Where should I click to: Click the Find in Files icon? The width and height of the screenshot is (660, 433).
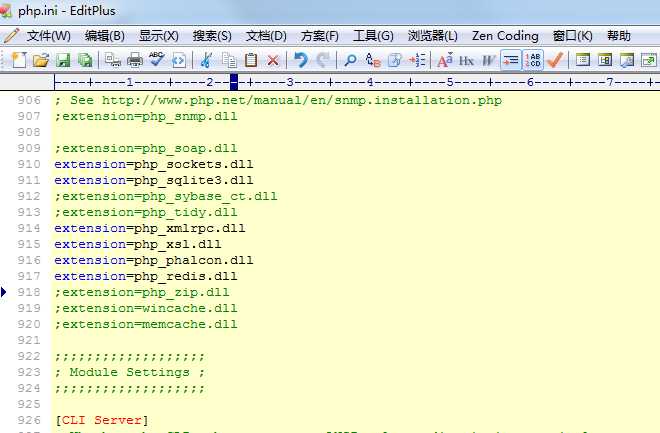395,60
